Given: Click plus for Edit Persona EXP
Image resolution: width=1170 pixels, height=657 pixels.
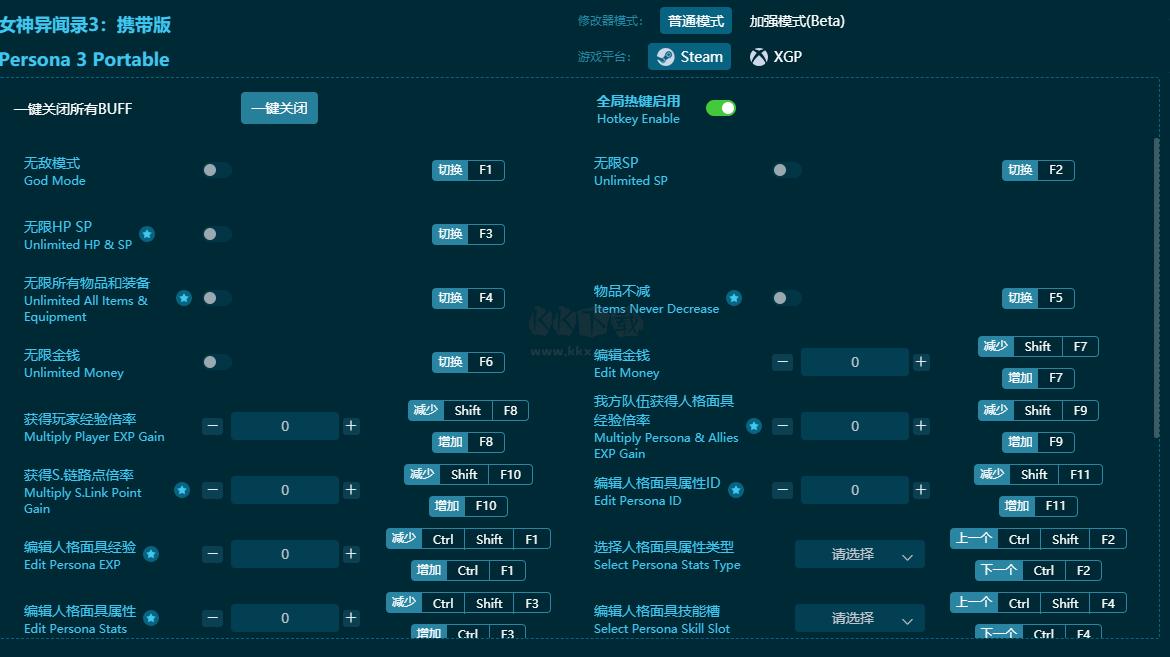Looking at the screenshot, I should pyautogui.click(x=351, y=554).
